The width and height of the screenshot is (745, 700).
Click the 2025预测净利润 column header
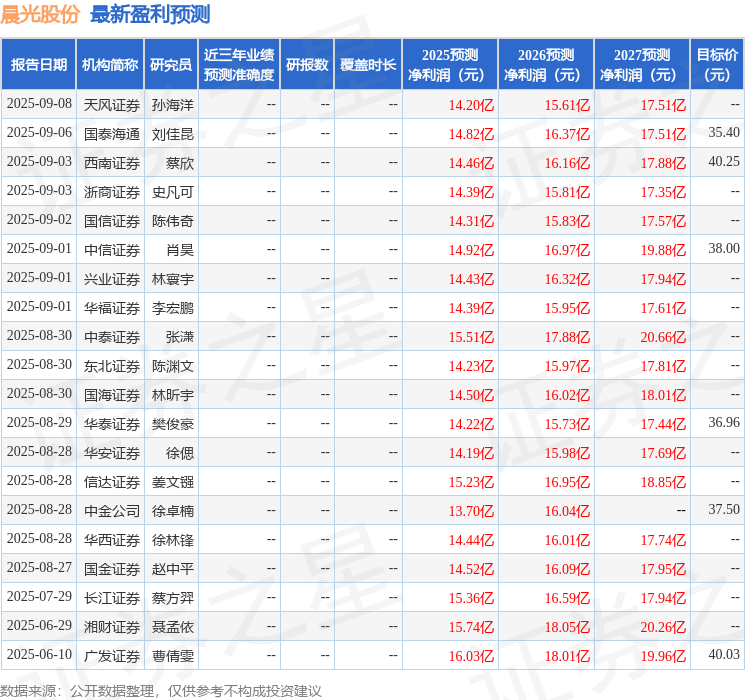coord(450,65)
